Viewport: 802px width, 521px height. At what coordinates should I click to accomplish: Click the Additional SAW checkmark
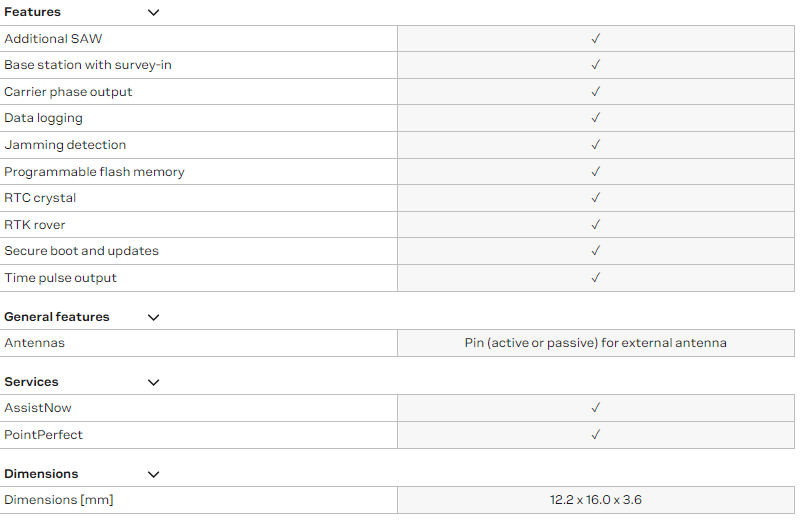pos(595,38)
